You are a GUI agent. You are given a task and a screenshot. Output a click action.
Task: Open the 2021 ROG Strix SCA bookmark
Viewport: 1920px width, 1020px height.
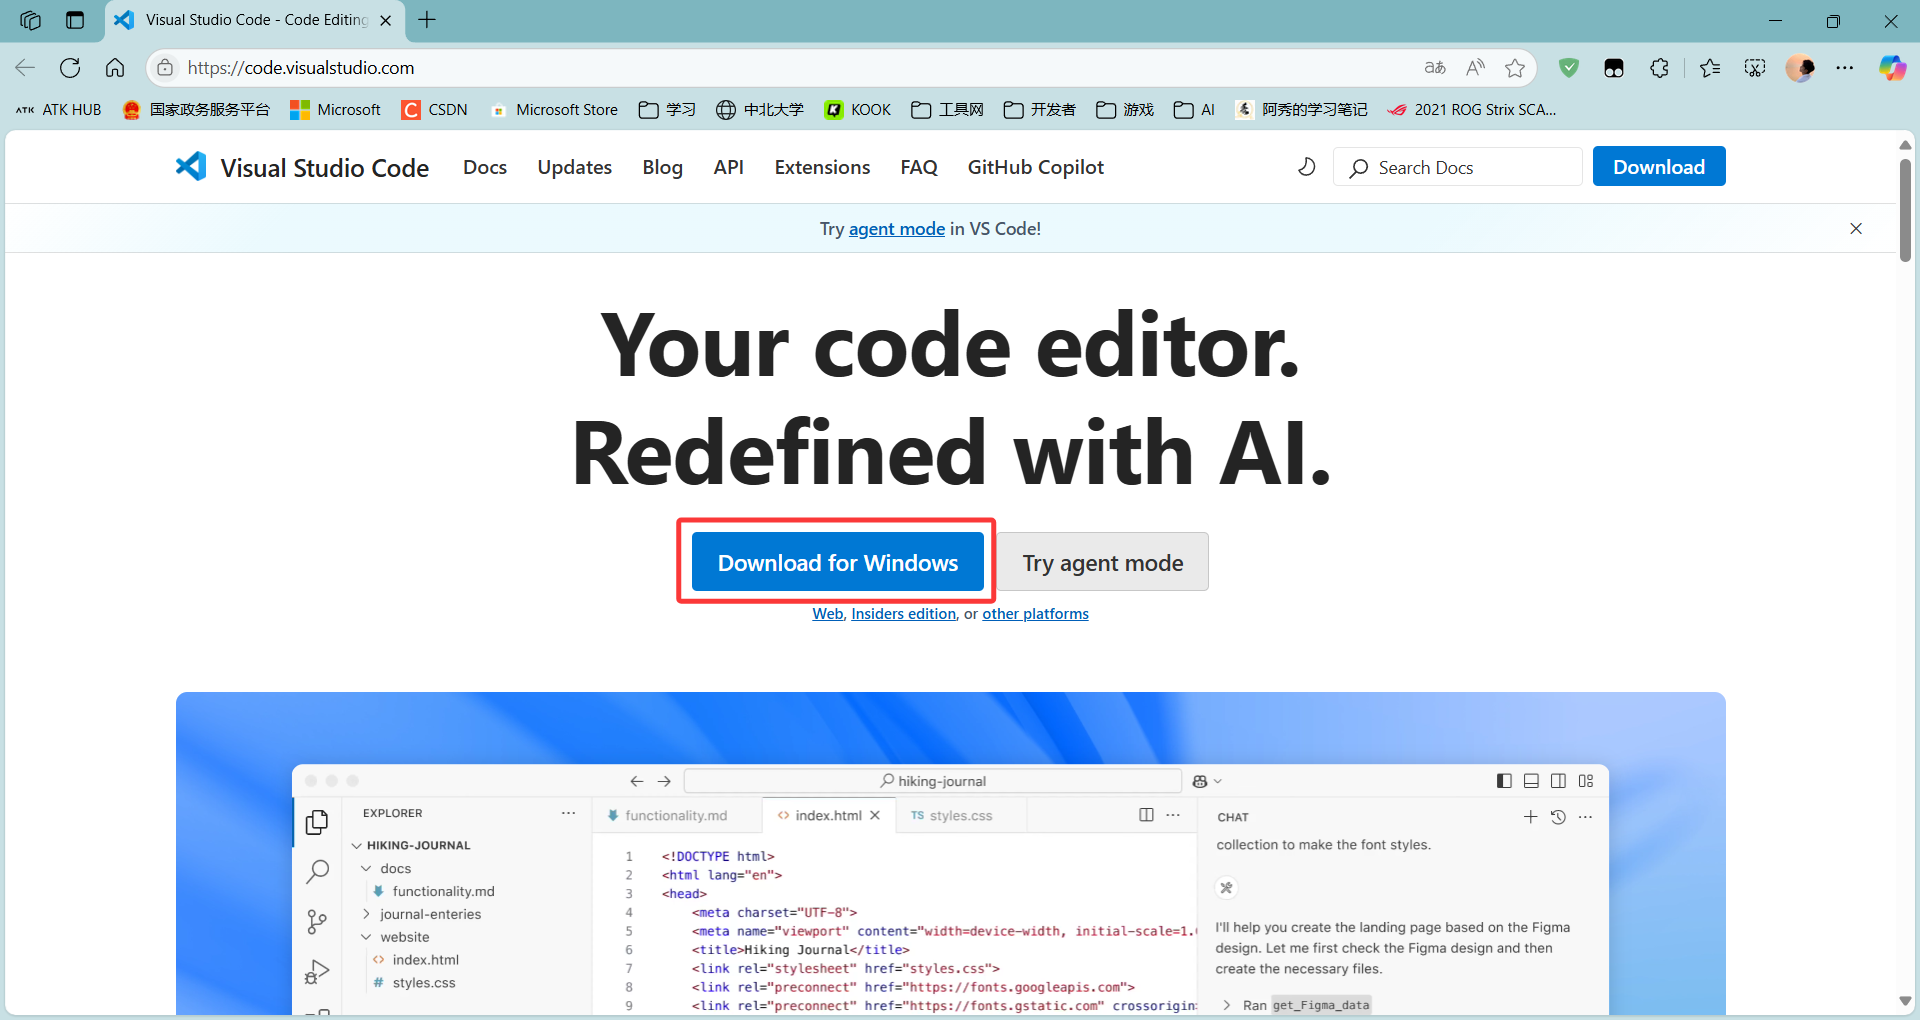click(x=1472, y=110)
